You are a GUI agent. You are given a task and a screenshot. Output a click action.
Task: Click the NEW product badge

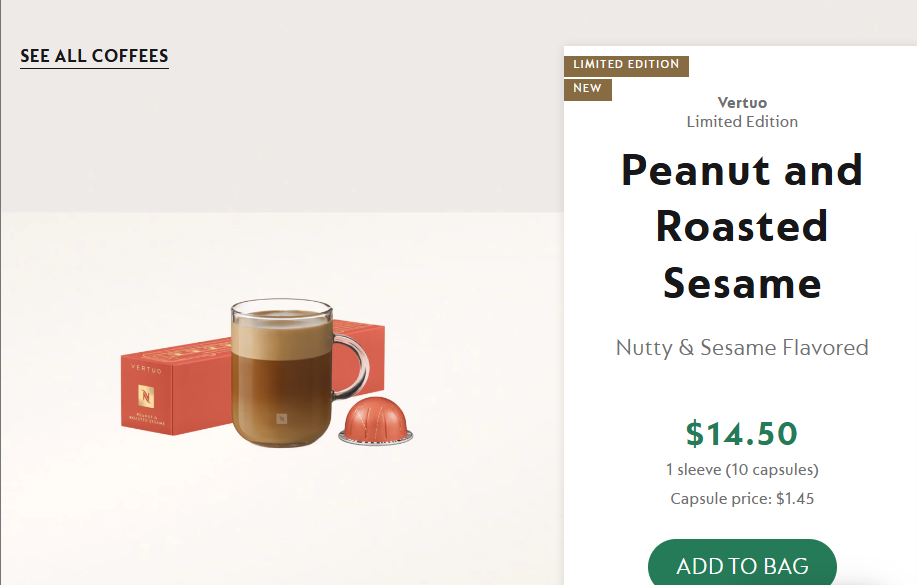[x=587, y=89]
